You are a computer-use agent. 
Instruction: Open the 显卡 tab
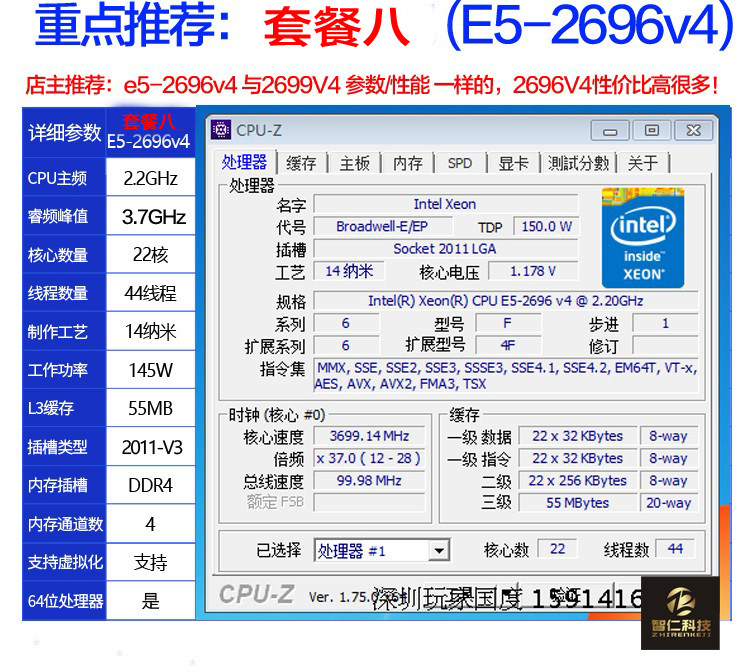[x=513, y=164]
